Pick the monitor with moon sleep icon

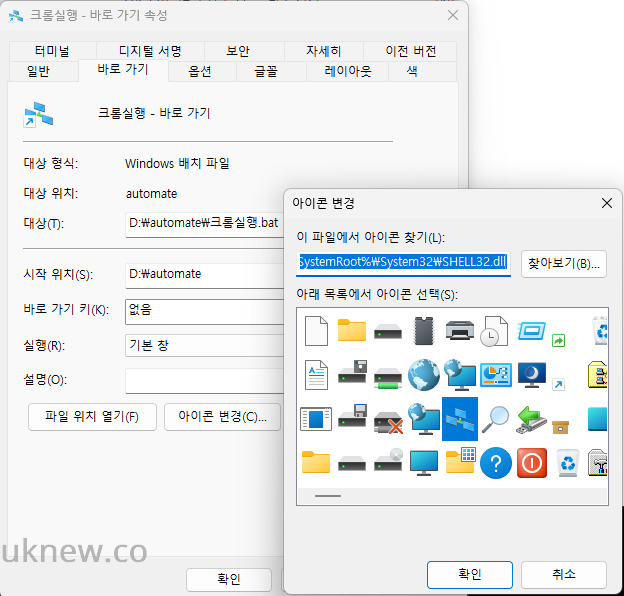[532, 375]
